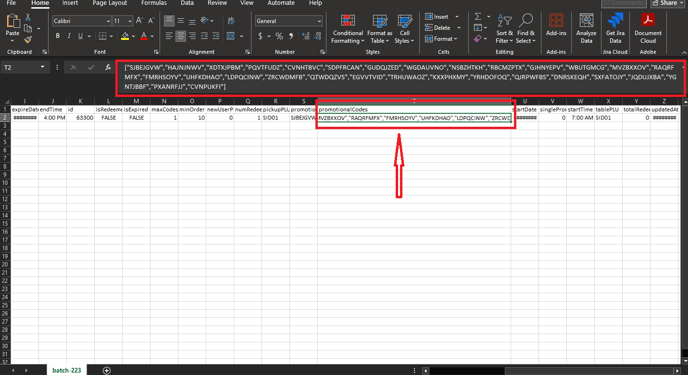Increase font size with larger A icon

pos(140,21)
